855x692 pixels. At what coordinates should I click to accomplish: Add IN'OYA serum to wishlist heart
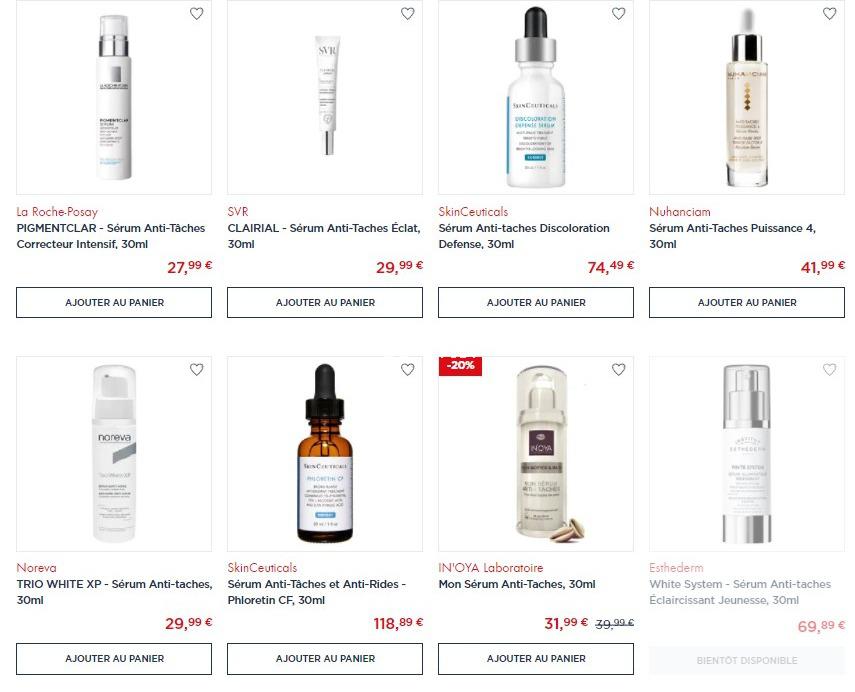pos(618,370)
